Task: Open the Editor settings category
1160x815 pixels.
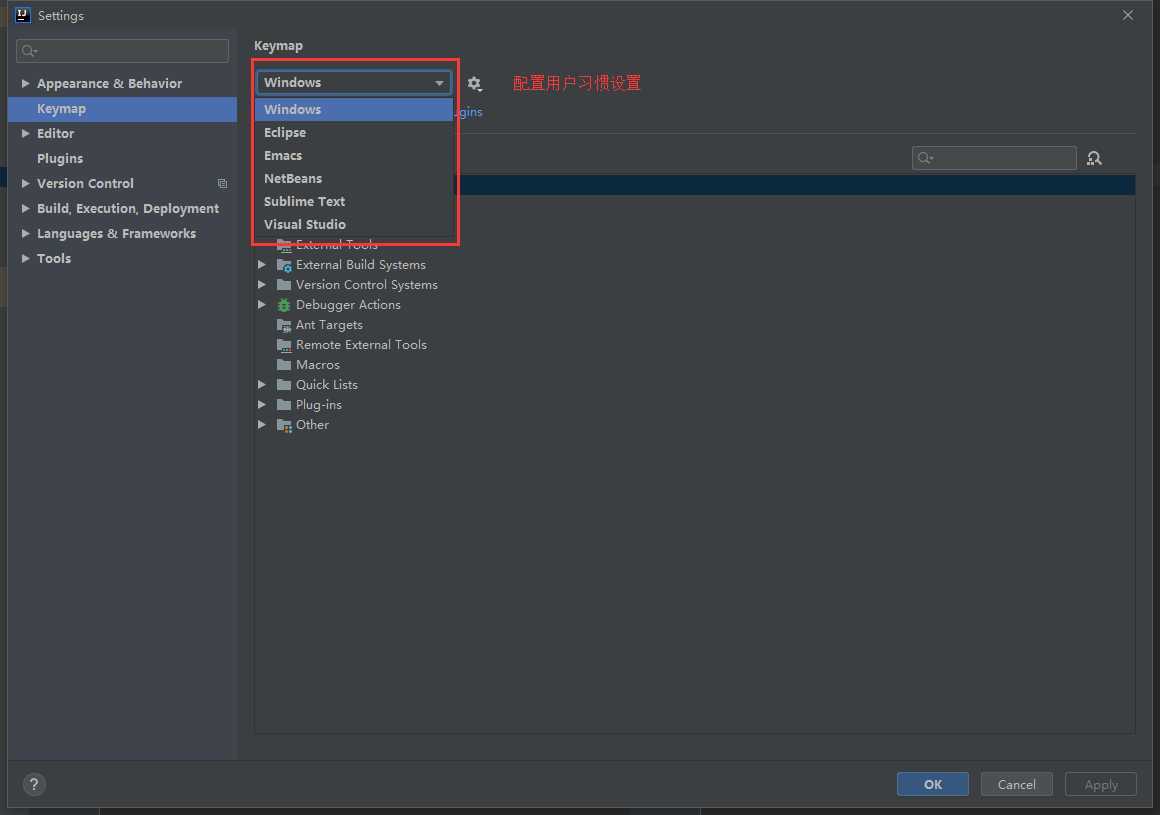Action: coord(122,133)
